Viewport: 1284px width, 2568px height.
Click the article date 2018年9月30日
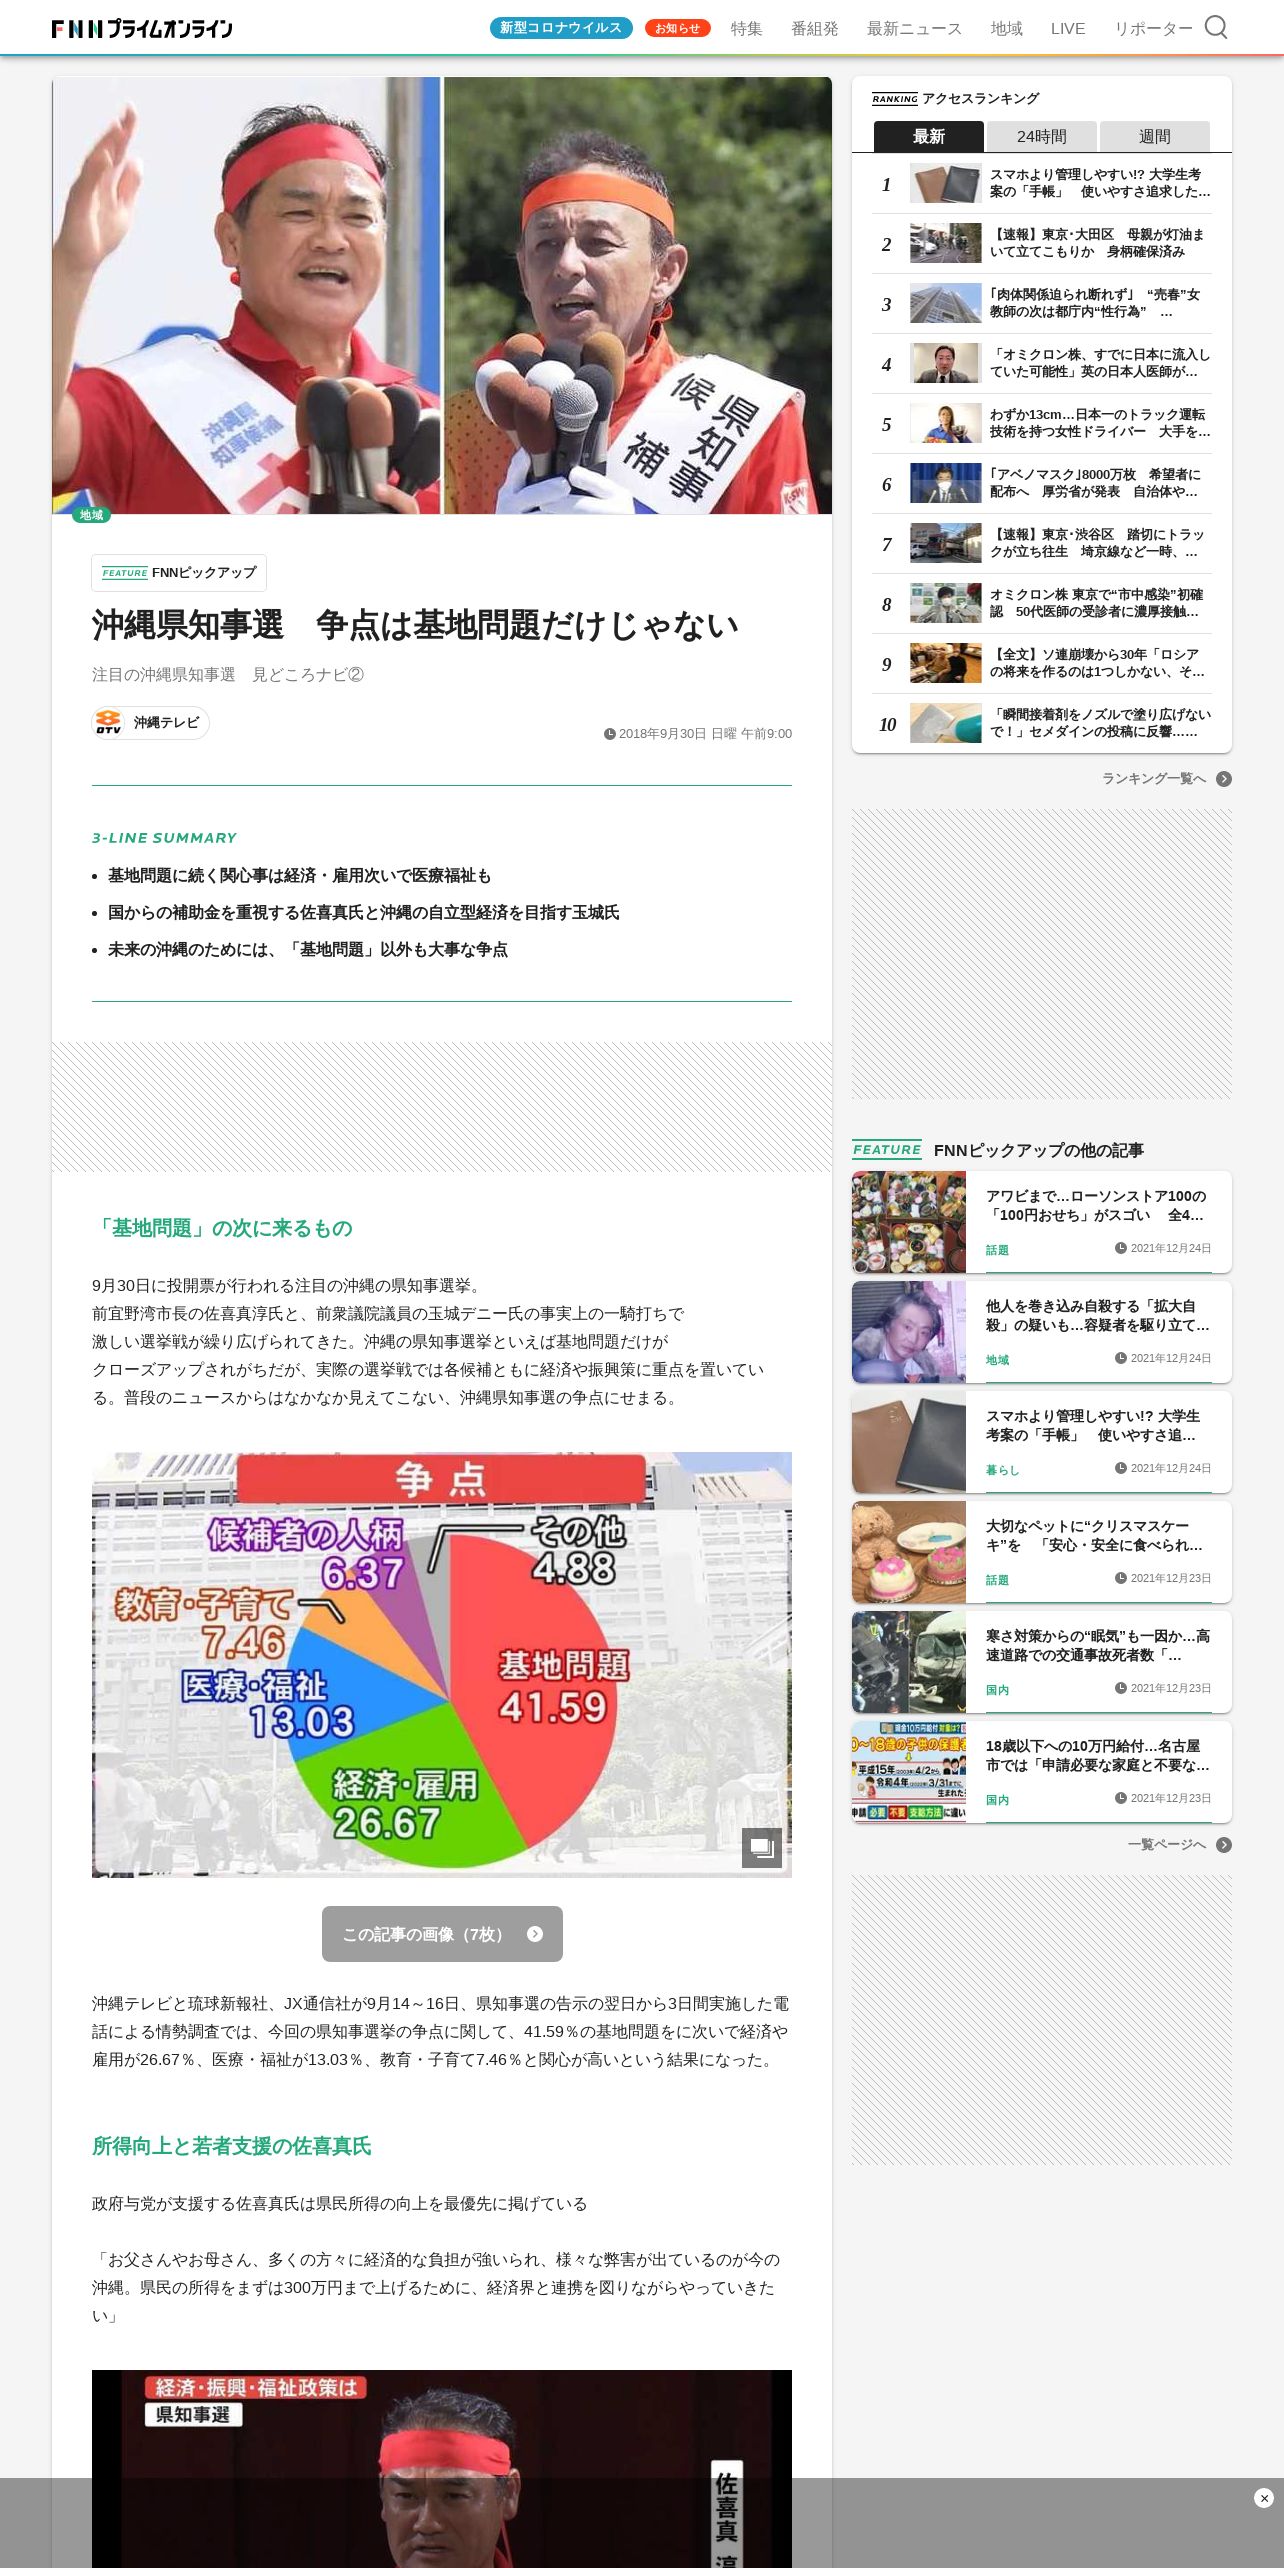click(x=698, y=734)
